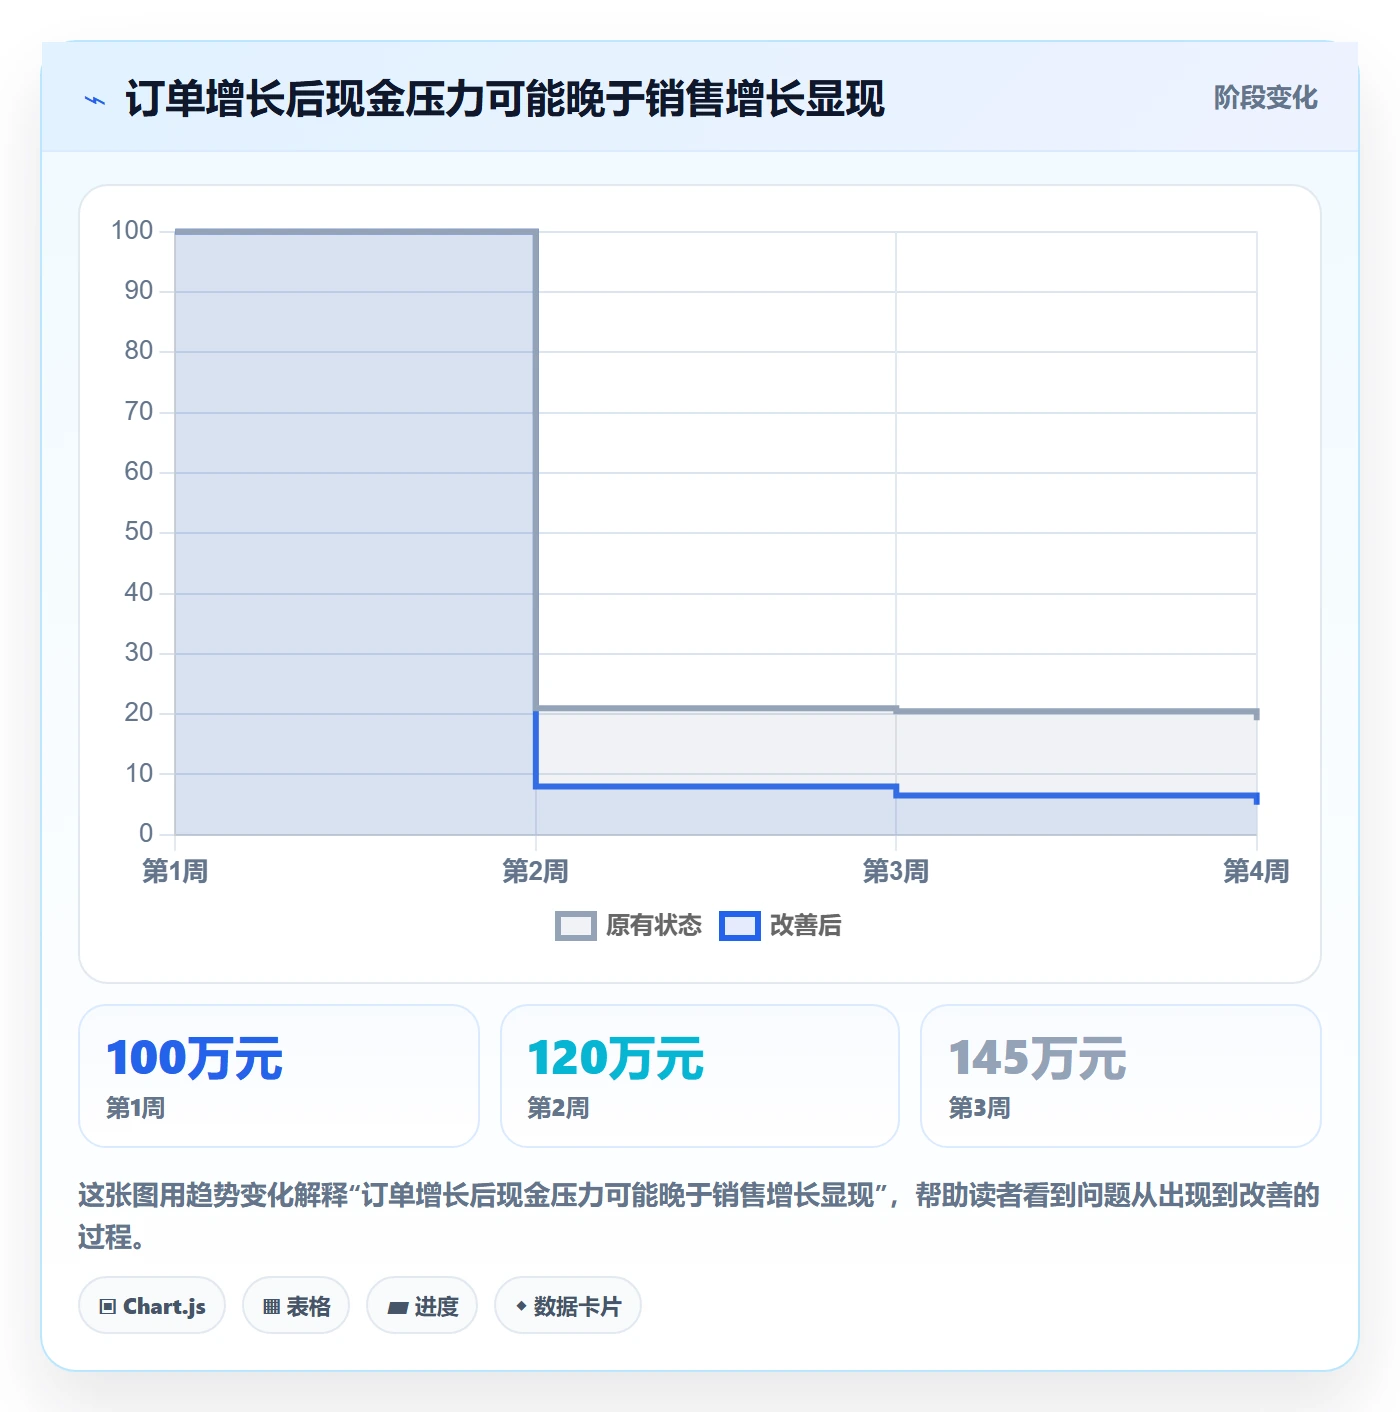1400x1412 pixels.
Task: Click the 50 y-axis tick label
Action: tap(139, 532)
